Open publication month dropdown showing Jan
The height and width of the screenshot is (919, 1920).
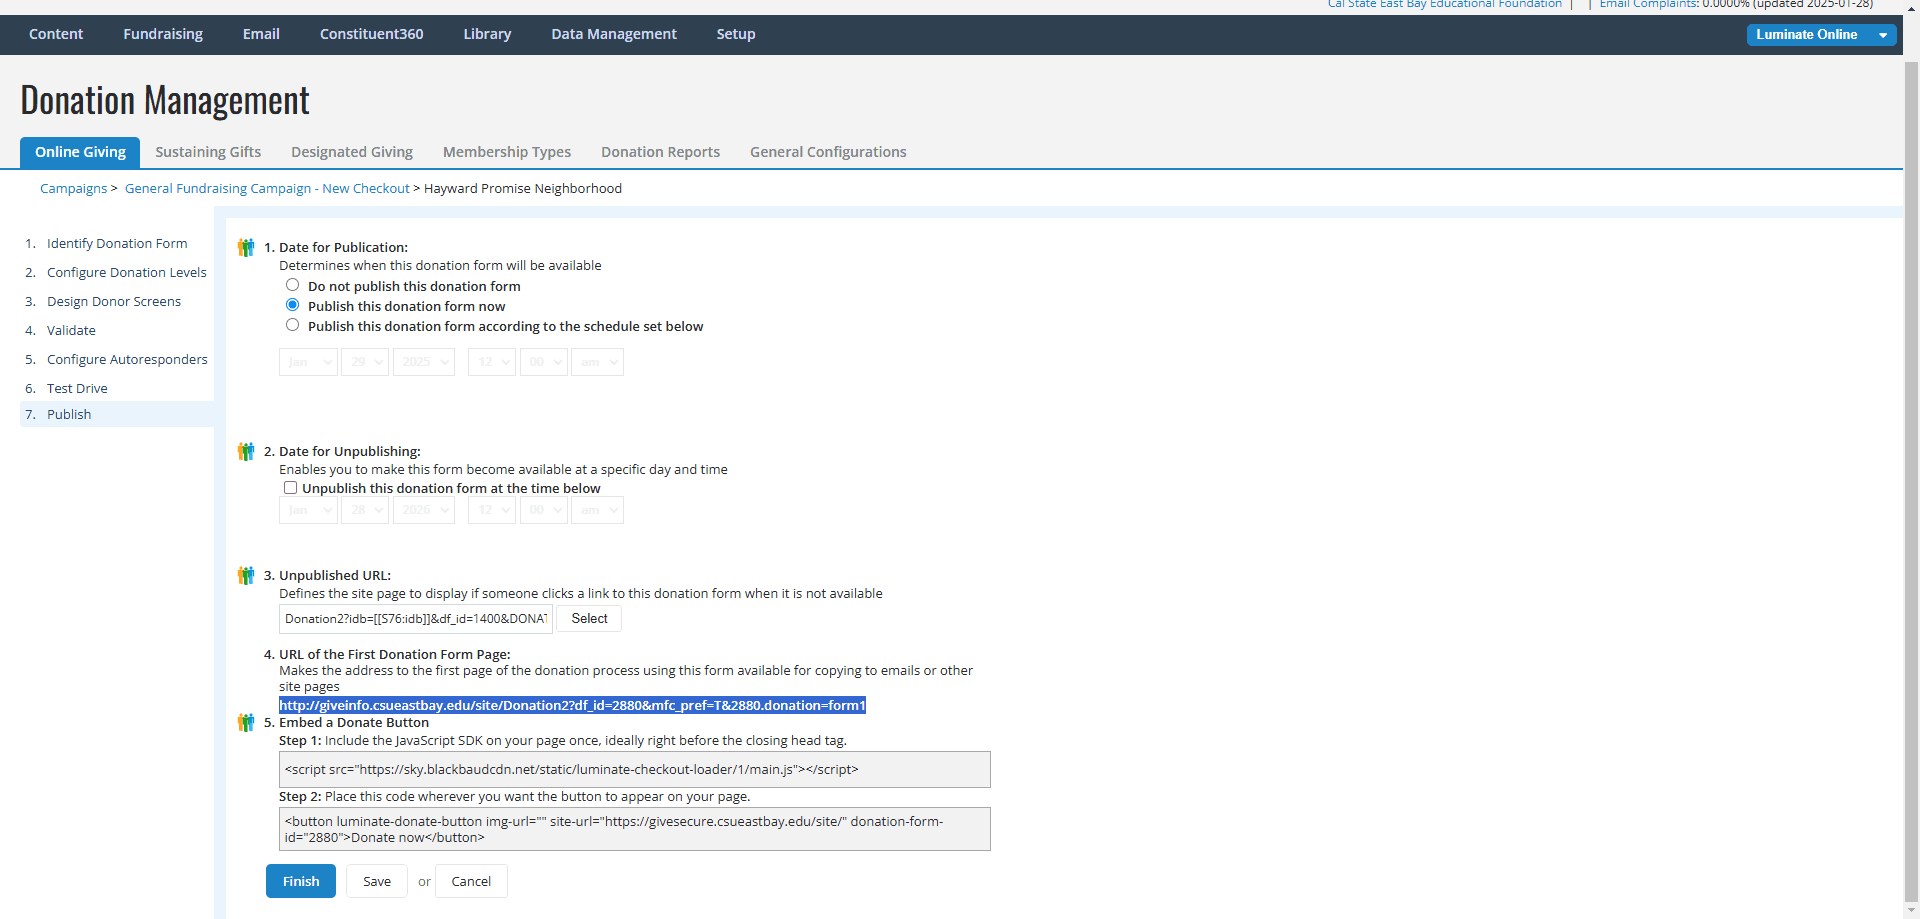(308, 362)
